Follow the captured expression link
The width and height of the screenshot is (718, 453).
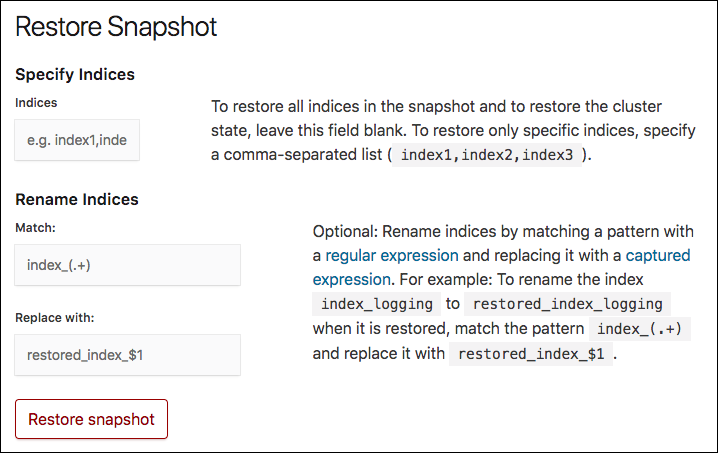(x=501, y=267)
